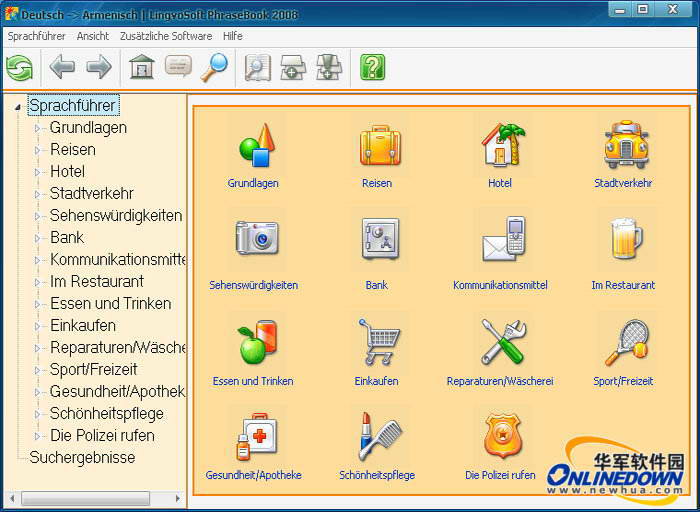Expand the Hotel tree node arrow
Image resolution: width=700 pixels, height=512 pixels.
pyautogui.click(x=38, y=172)
